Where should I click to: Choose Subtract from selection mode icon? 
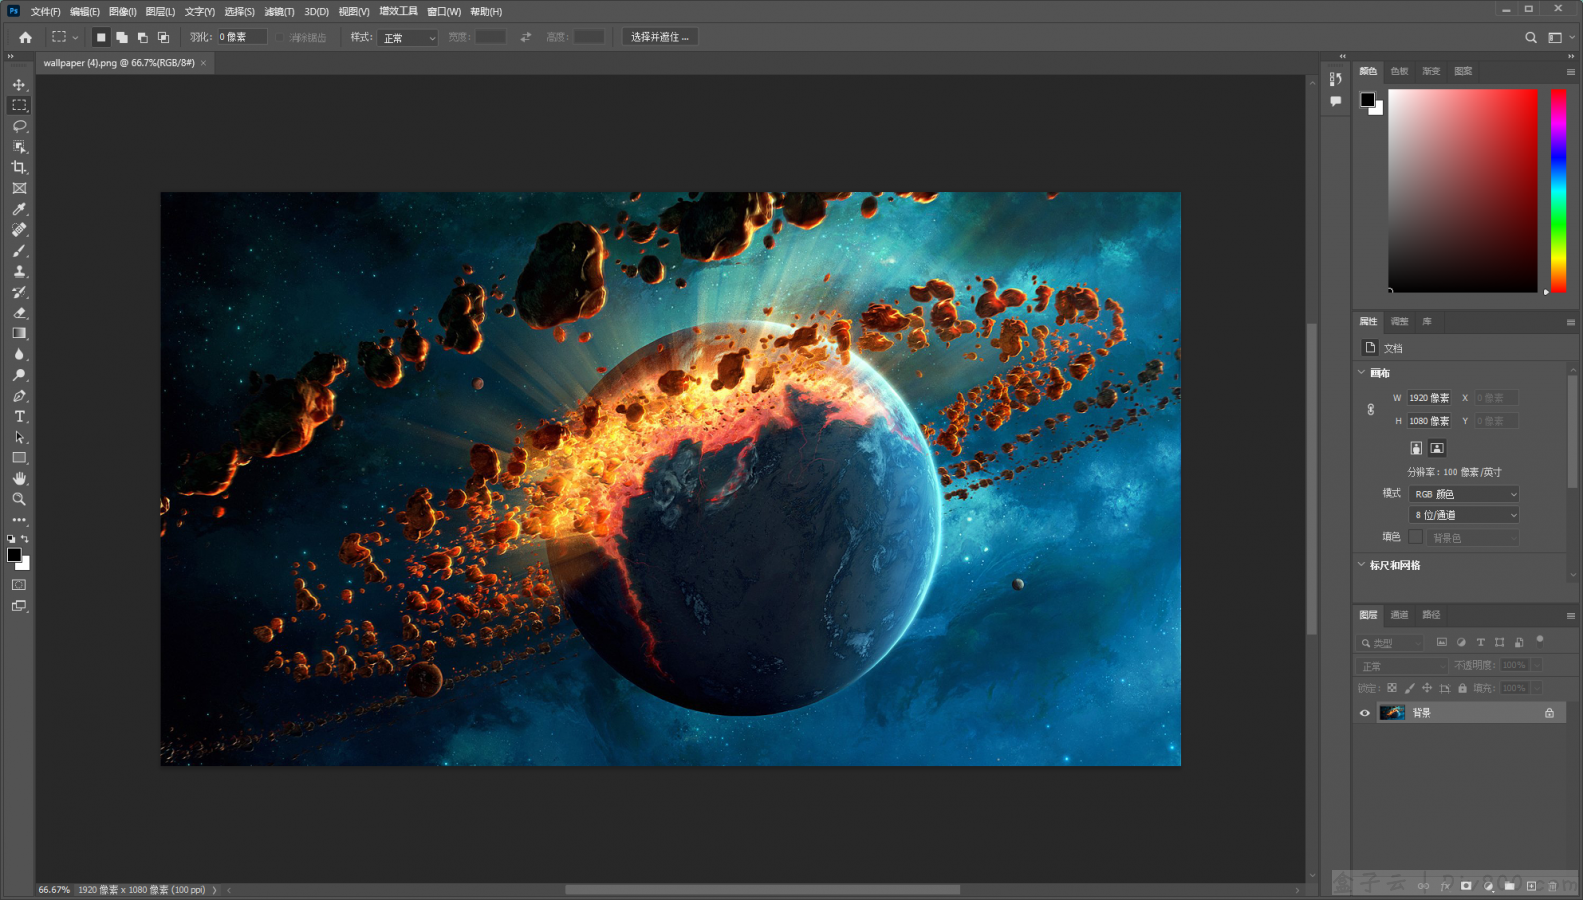tap(143, 37)
